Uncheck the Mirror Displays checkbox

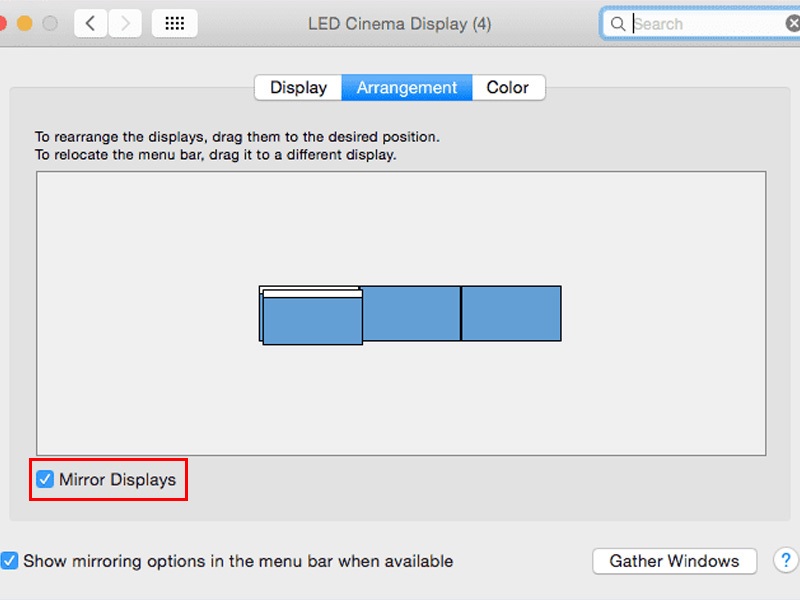[45, 480]
